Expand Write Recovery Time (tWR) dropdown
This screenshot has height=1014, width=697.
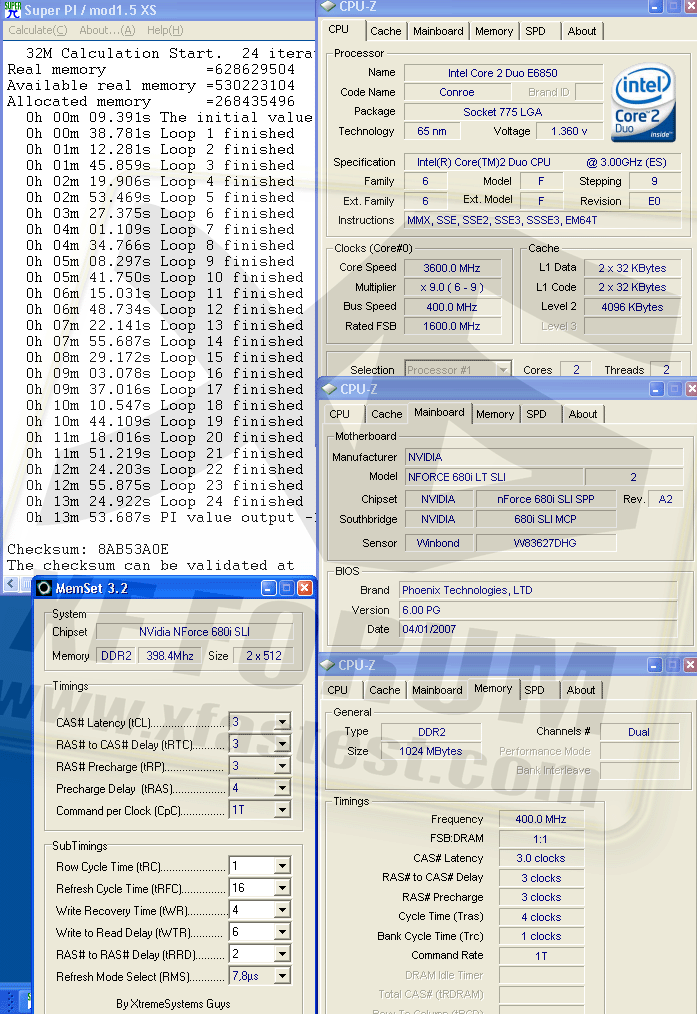coord(283,910)
